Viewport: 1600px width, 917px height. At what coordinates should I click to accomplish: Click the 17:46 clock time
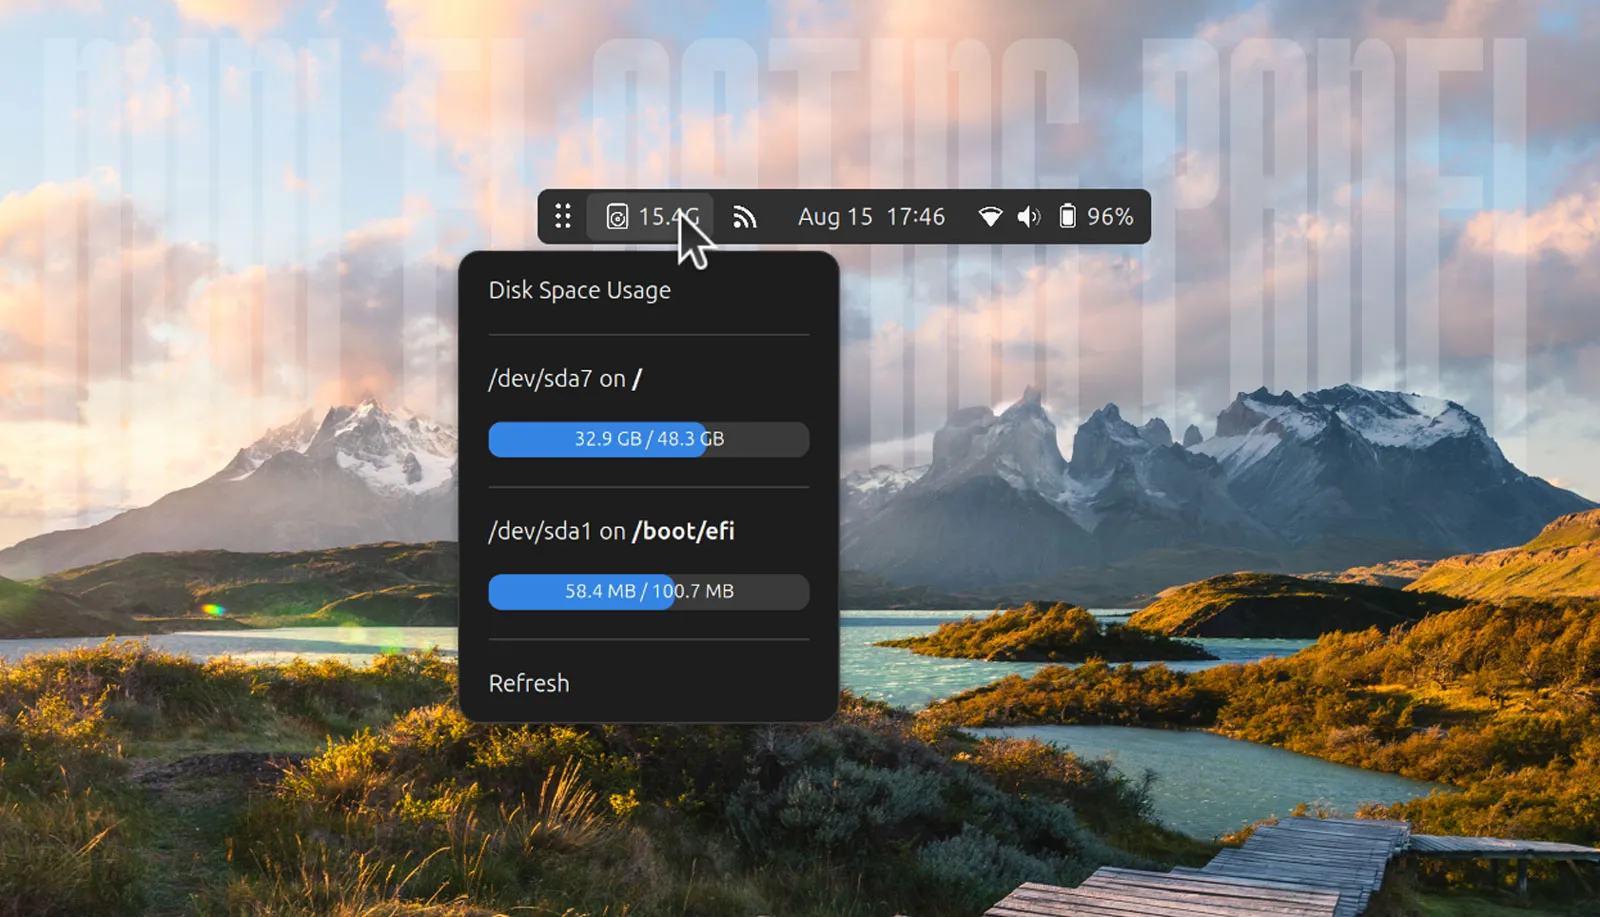(915, 217)
